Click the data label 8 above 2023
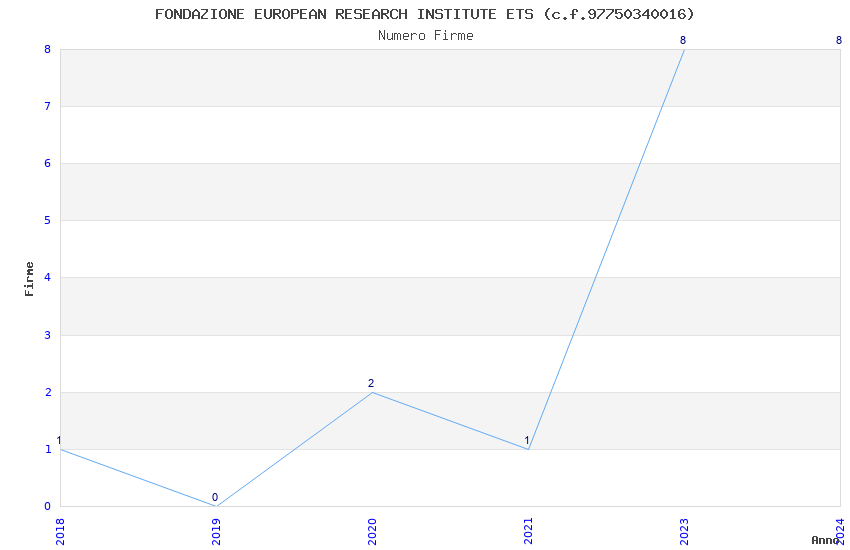Viewport: 850px width, 550px height. 682,40
